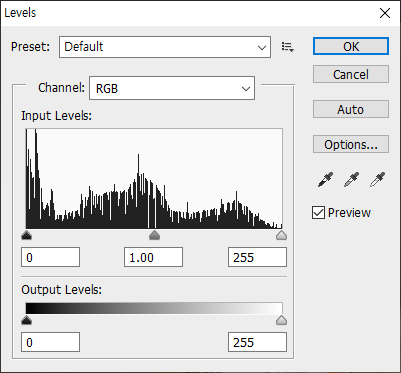Image resolution: width=401 pixels, height=373 pixels.
Task: Click the Auto button
Action: [x=351, y=109]
